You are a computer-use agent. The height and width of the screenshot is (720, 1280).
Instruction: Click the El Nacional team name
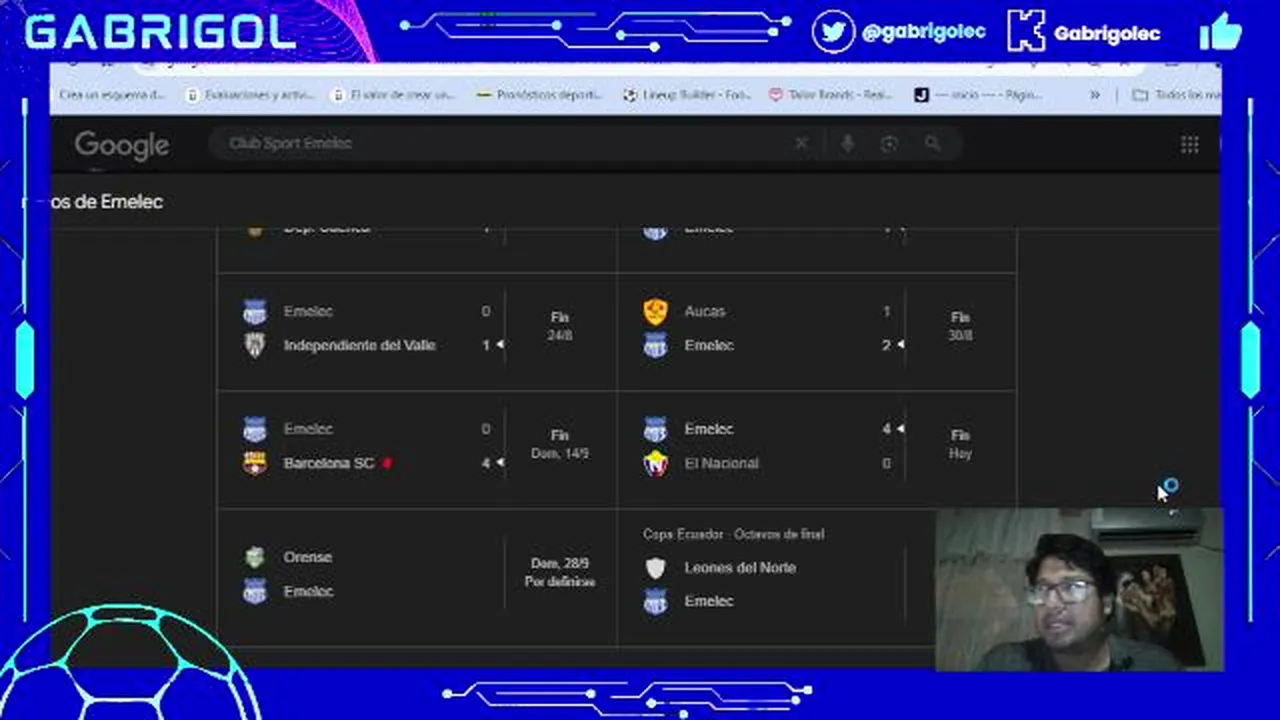[x=721, y=463]
